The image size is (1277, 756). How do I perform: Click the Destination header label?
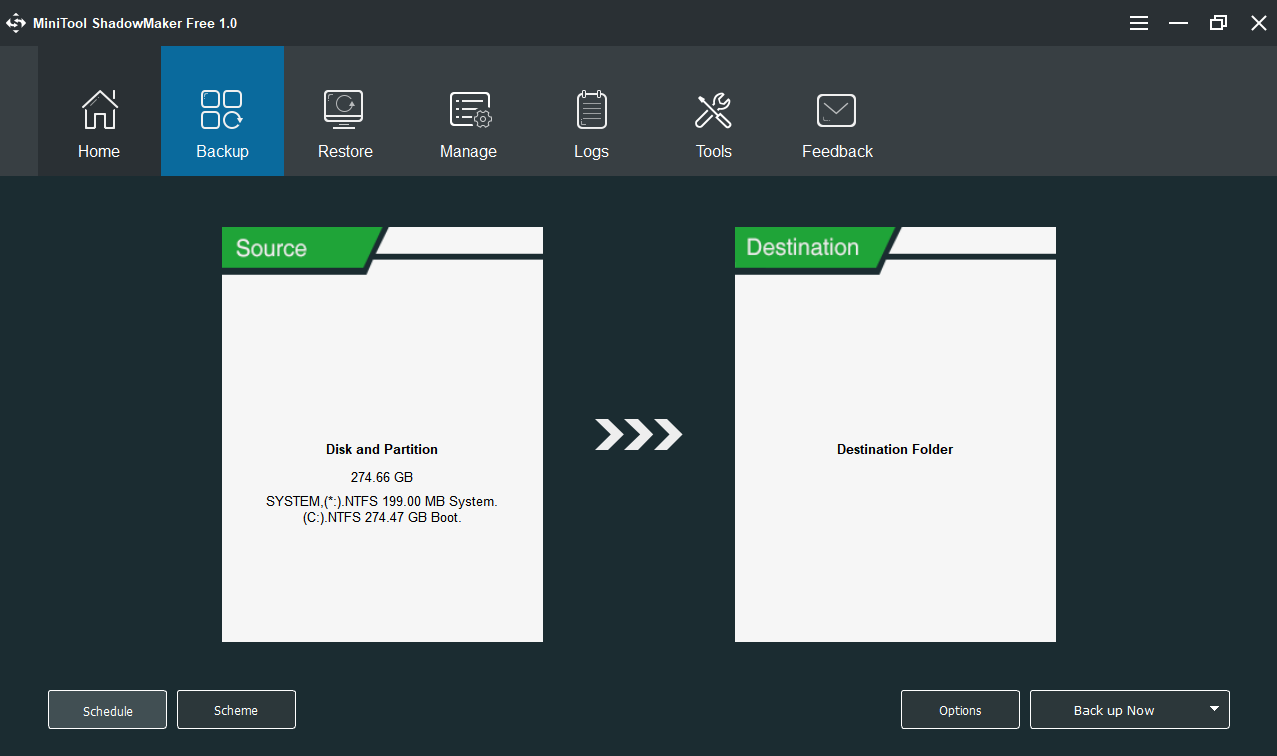tap(803, 247)
